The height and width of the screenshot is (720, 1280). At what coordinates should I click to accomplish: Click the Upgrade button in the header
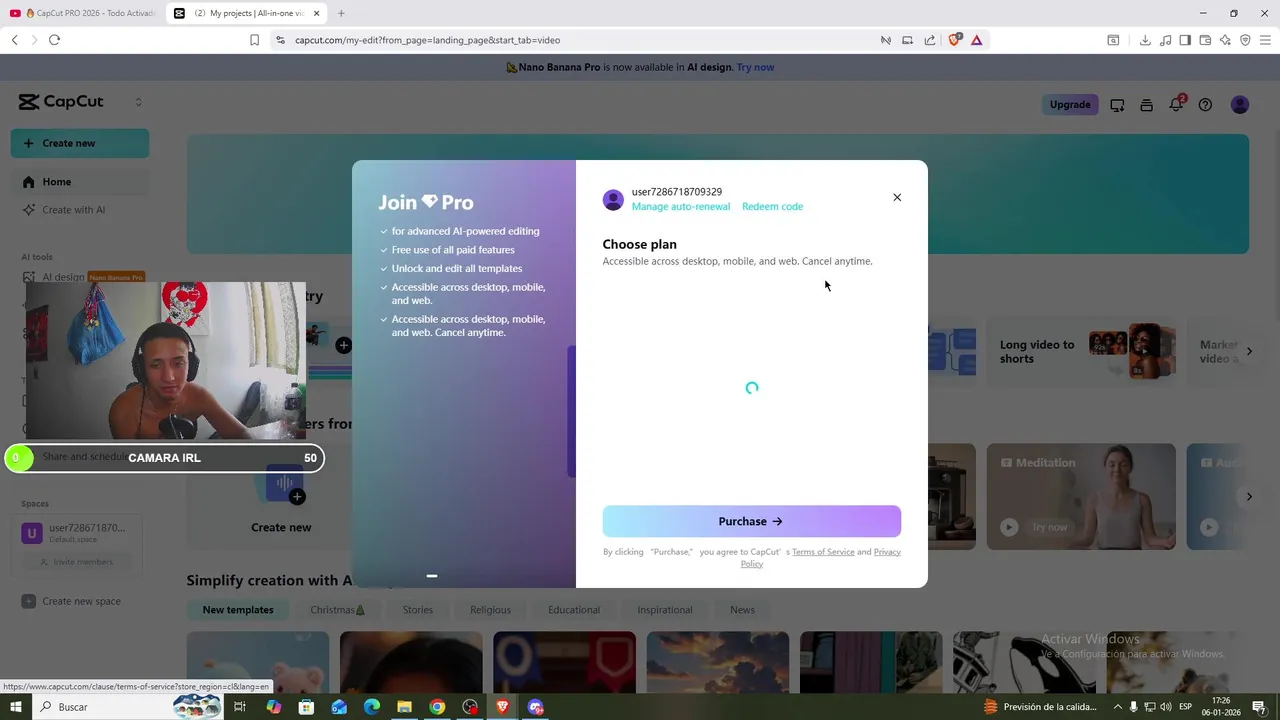point(1070,104)
